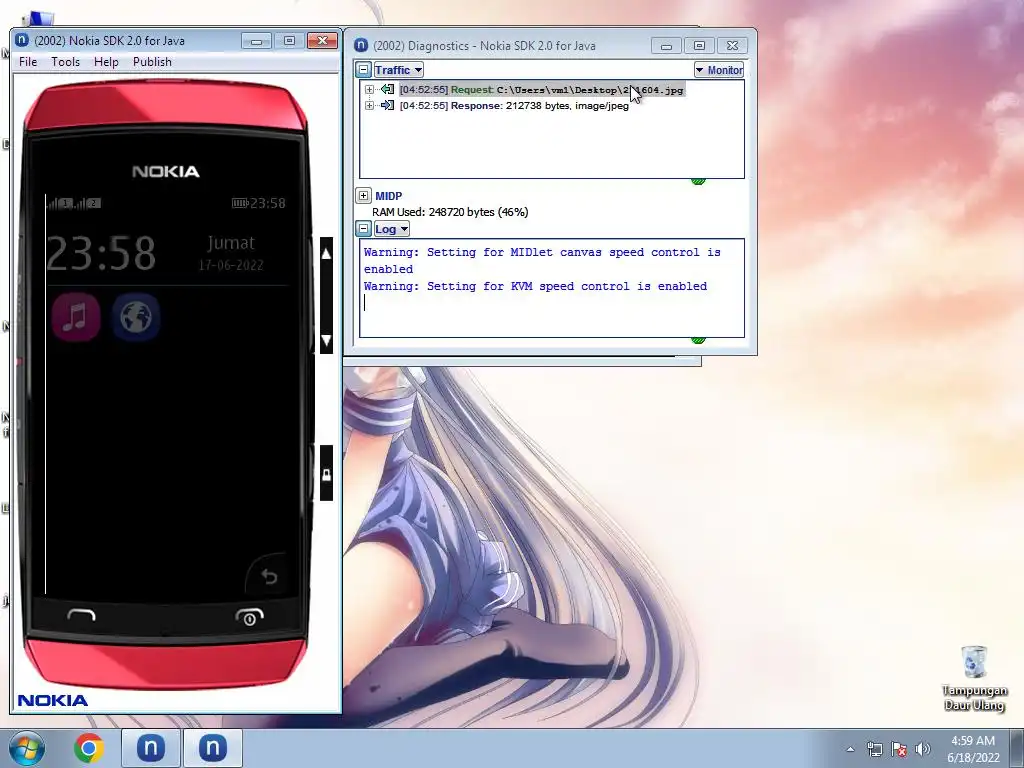Click the lock key on emulator side
This screenshot has width=1024, height=768.
(326, 474)
